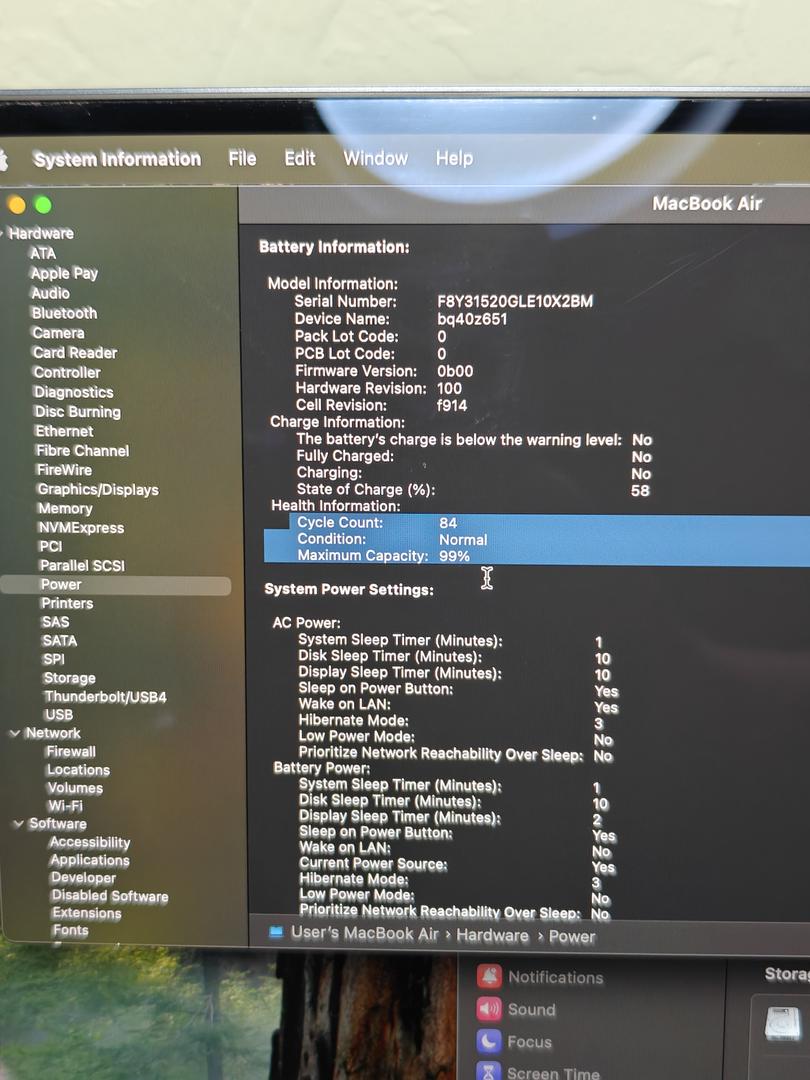The image size is (810, 1080).
Task: Open USB device information
Action: [x=59, y=715]
